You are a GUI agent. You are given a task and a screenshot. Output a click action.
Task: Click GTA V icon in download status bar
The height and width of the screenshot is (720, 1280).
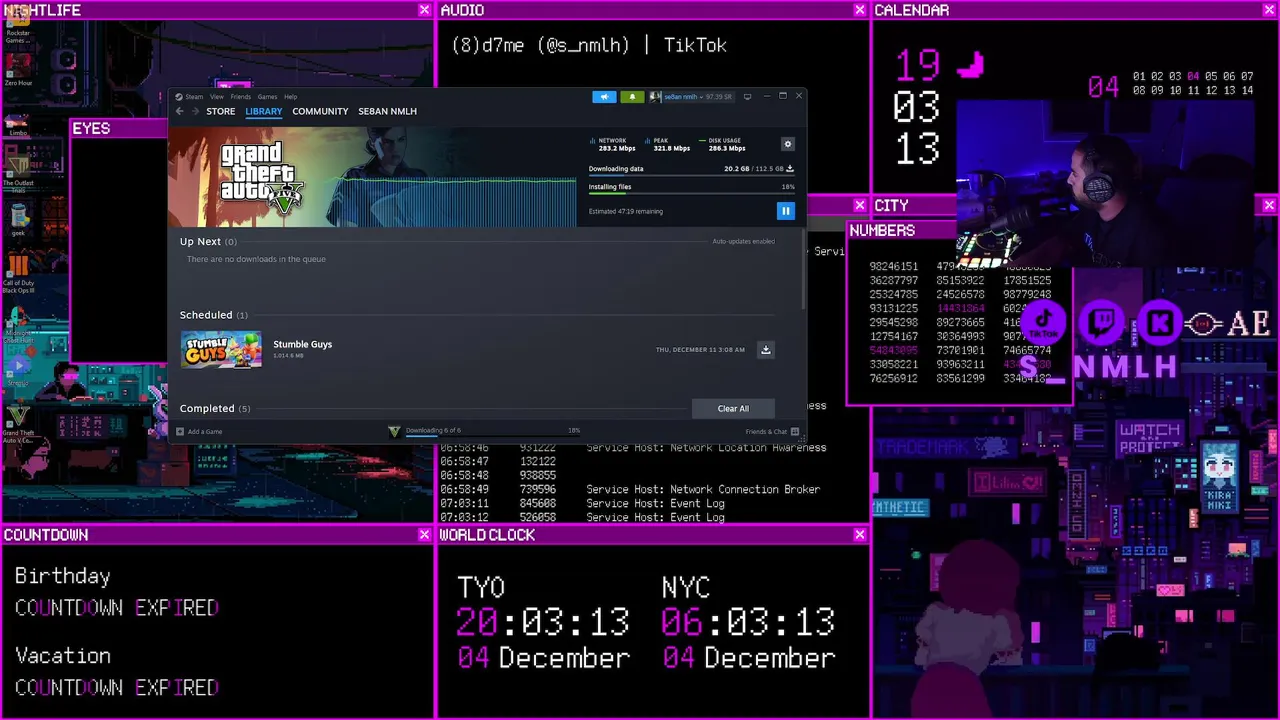click(394, 431)
